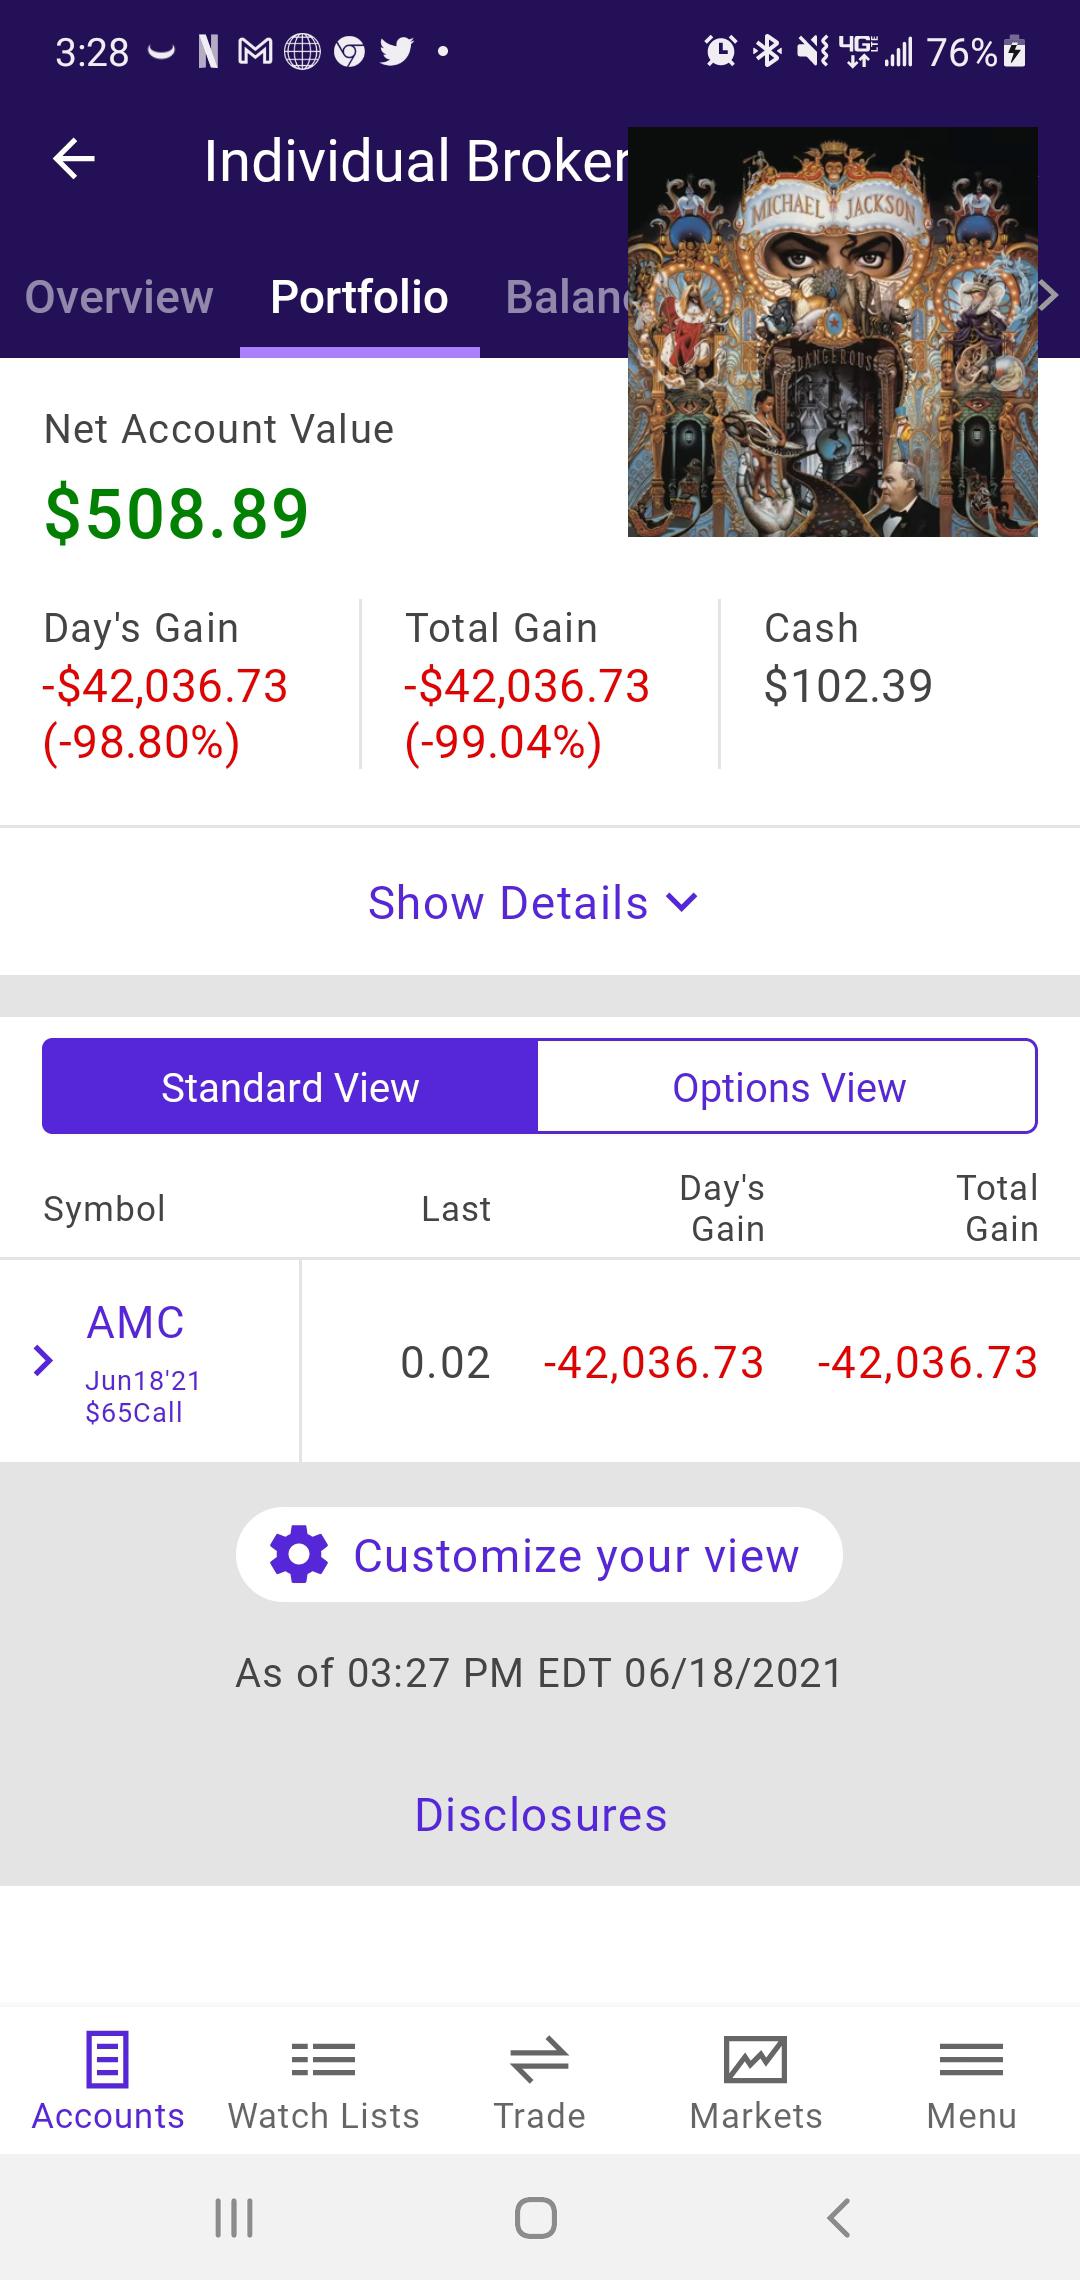Tap the Michael Jackson album artwork overlay

point(832,332)
